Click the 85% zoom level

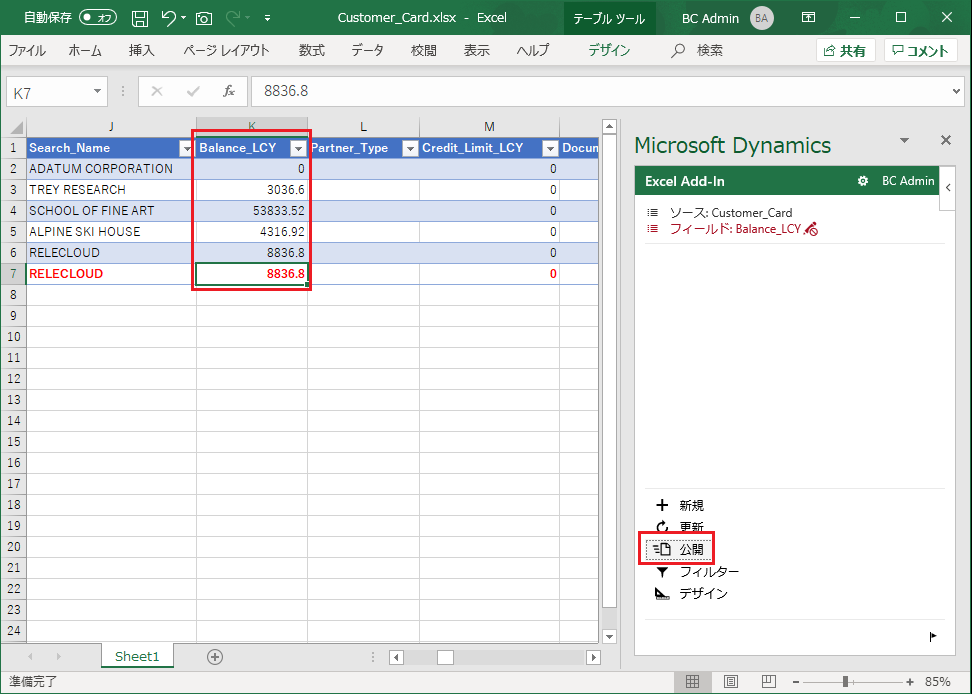(937, 682)
